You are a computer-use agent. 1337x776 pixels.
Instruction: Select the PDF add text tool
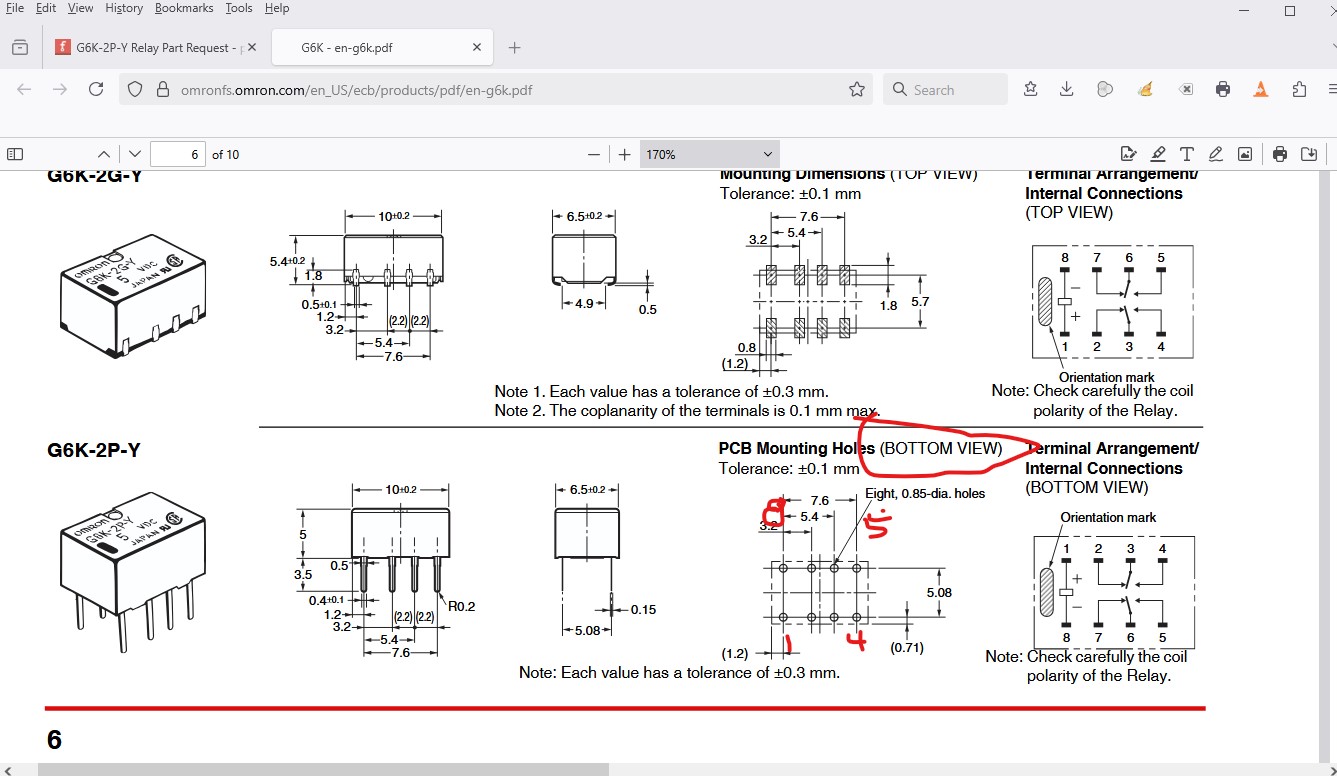pyautogui.click(x=1187, y=154)
